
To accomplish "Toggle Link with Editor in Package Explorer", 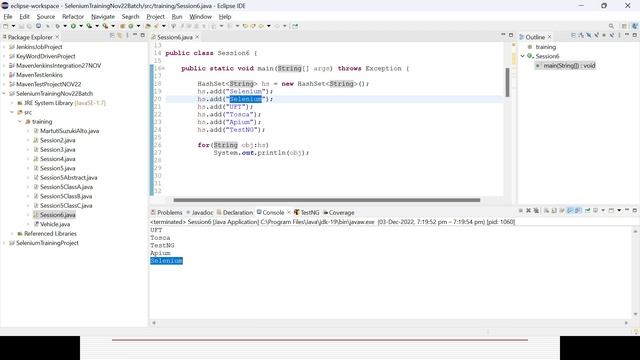I will click(x=120, y=36).
